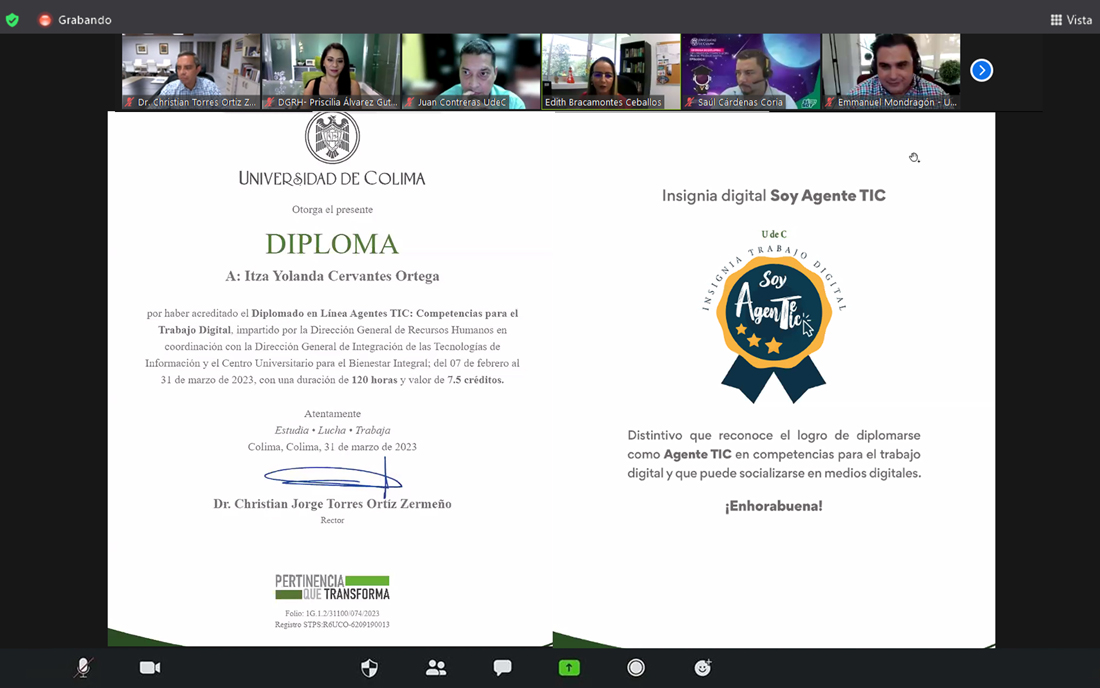This screenshot has height=688, width=1100.
Task: Click the green DIPLOMA heading
Action: coord(332,244)
